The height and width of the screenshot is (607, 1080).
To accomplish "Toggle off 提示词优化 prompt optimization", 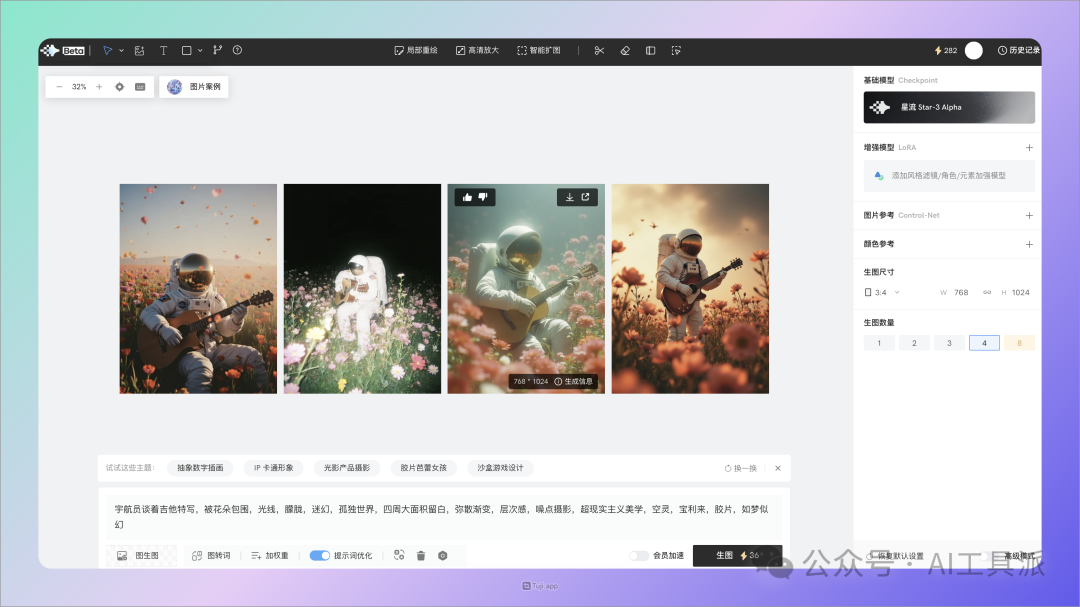I will click(321, 555).
